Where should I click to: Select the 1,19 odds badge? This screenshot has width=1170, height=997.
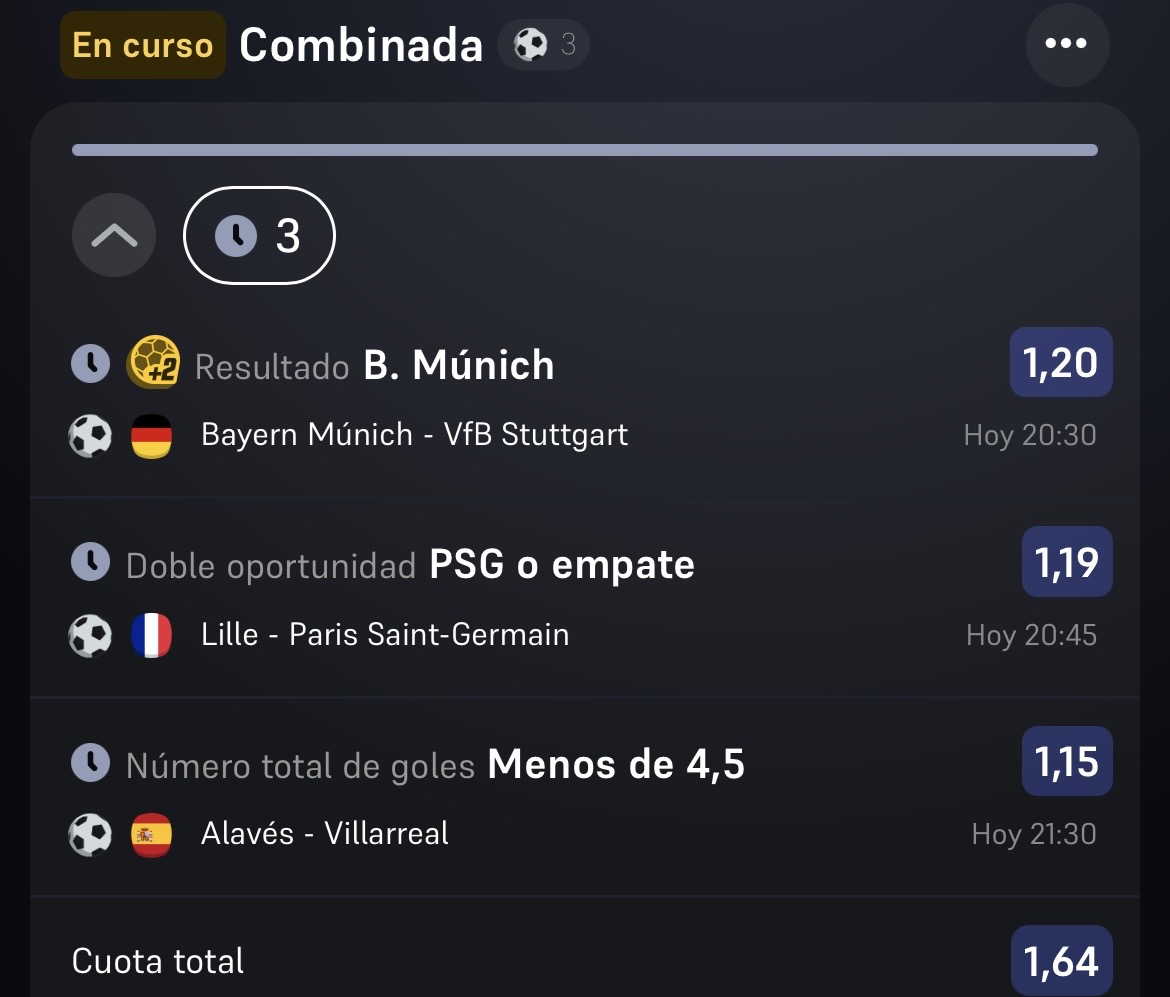point(1067,562)
